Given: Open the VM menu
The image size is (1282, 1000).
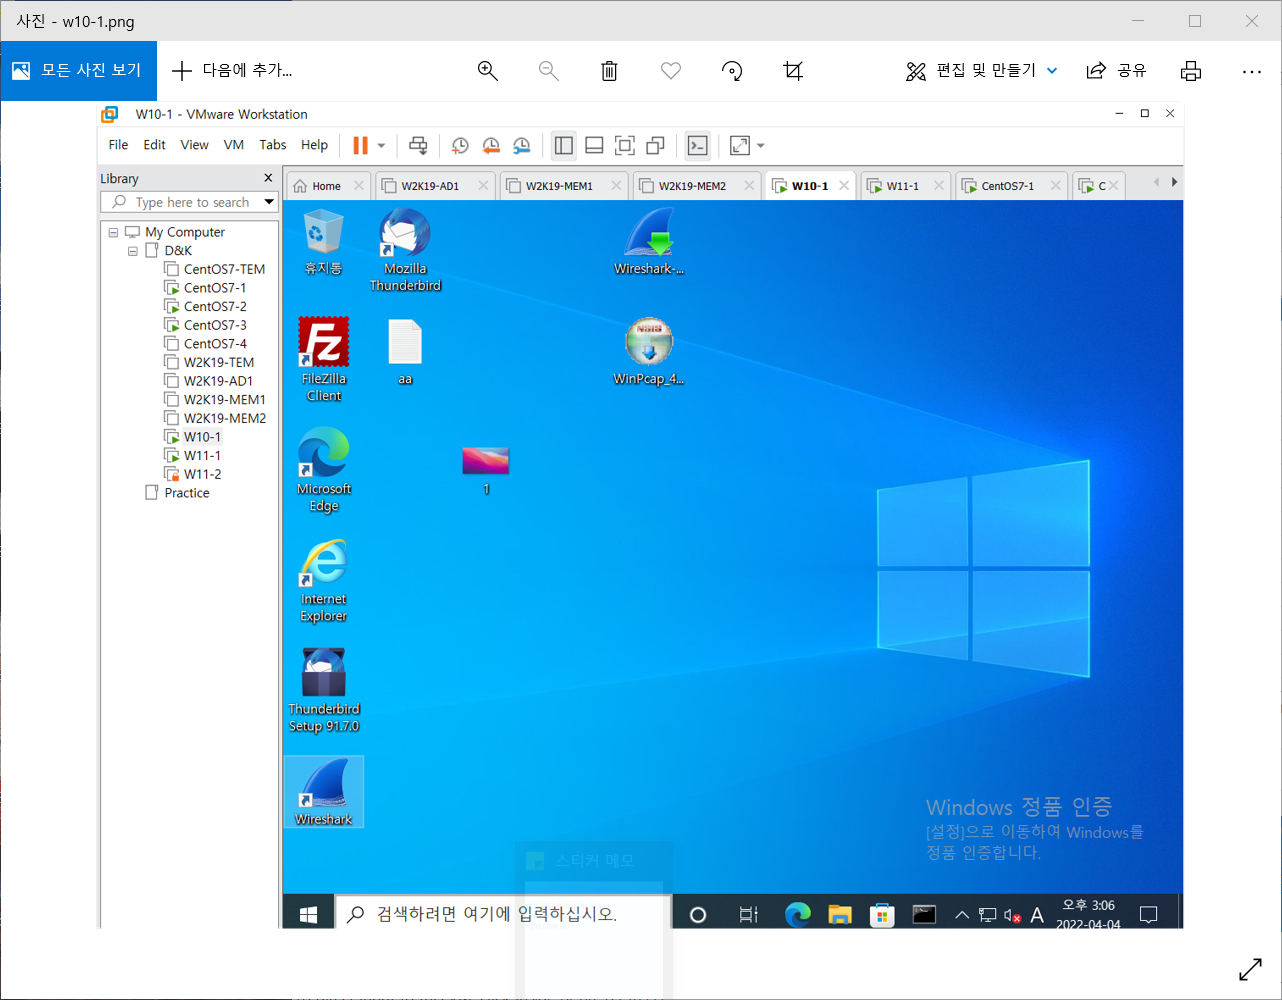Looking at the screenshot, I should [234, 145].
